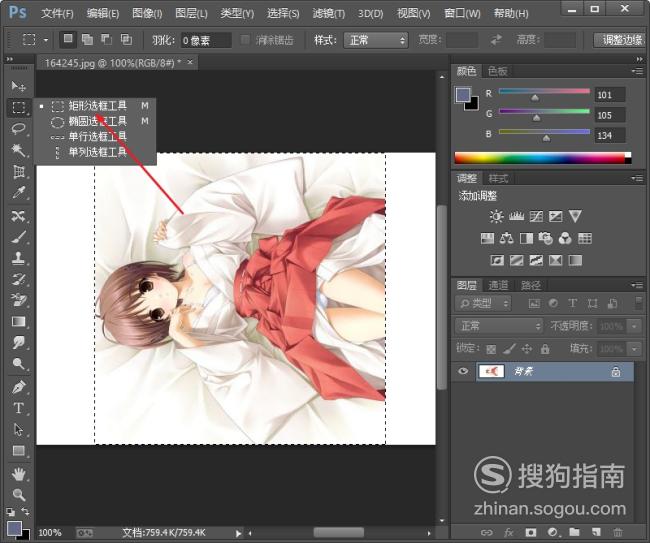Open the status bar info arrow

238,533
